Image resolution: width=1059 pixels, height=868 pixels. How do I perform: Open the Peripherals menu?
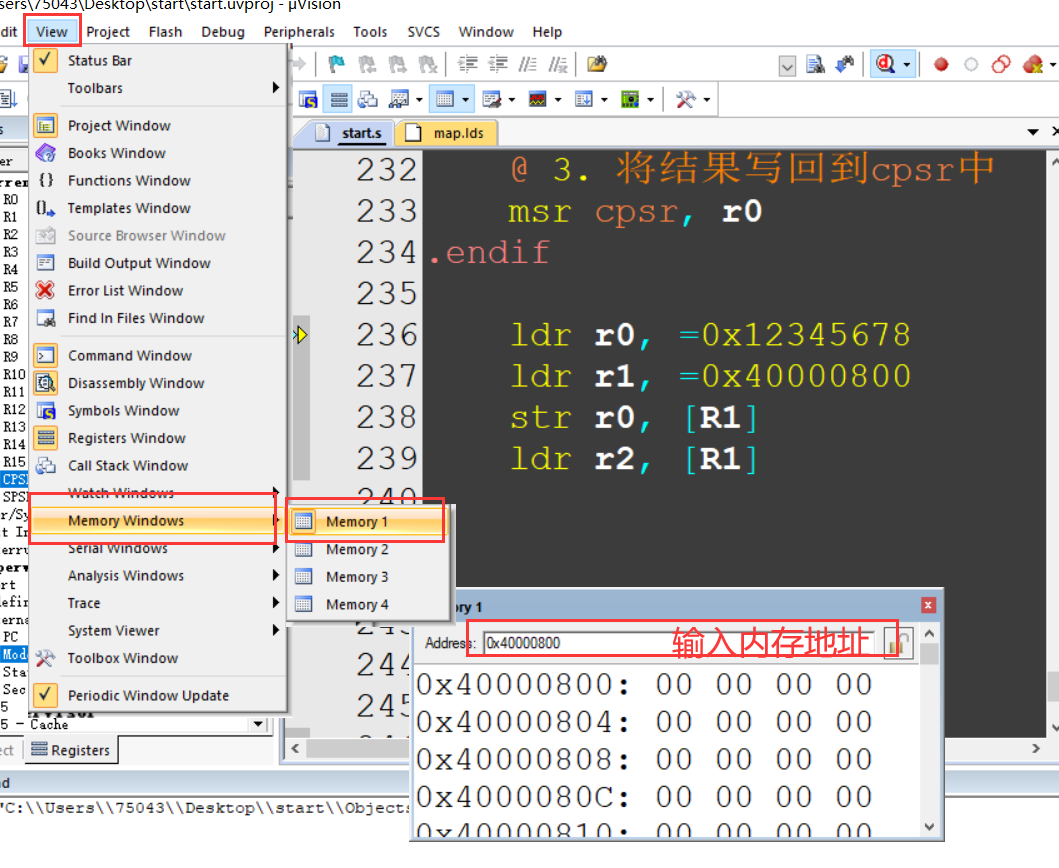299,32
